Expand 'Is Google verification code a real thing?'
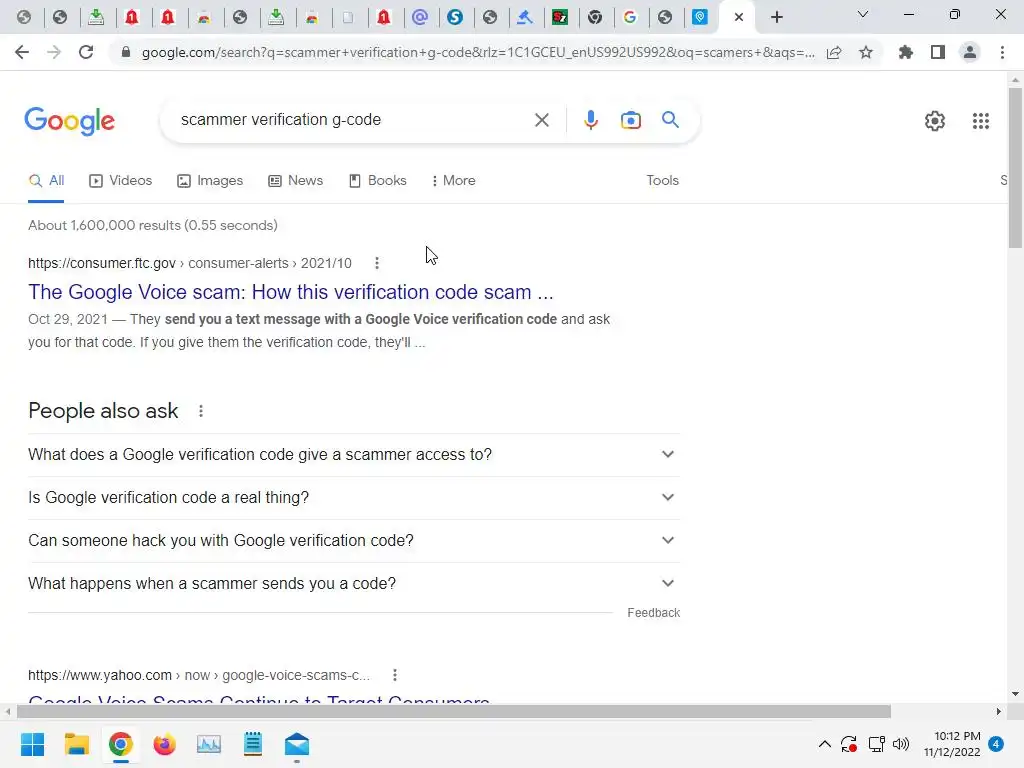1024x768 pixels. 354,498
